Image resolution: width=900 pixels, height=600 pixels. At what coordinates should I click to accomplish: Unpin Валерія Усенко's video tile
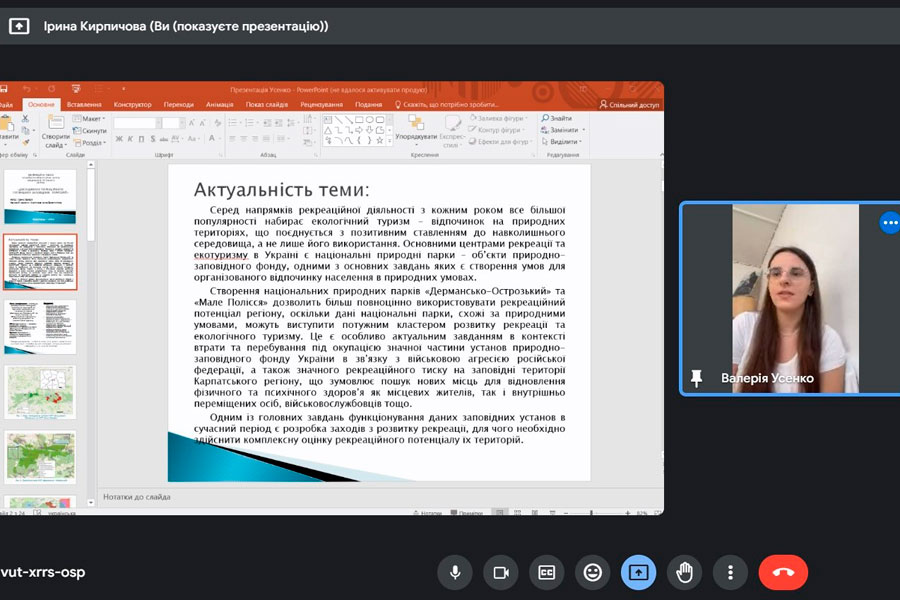(x=696, y=378)
